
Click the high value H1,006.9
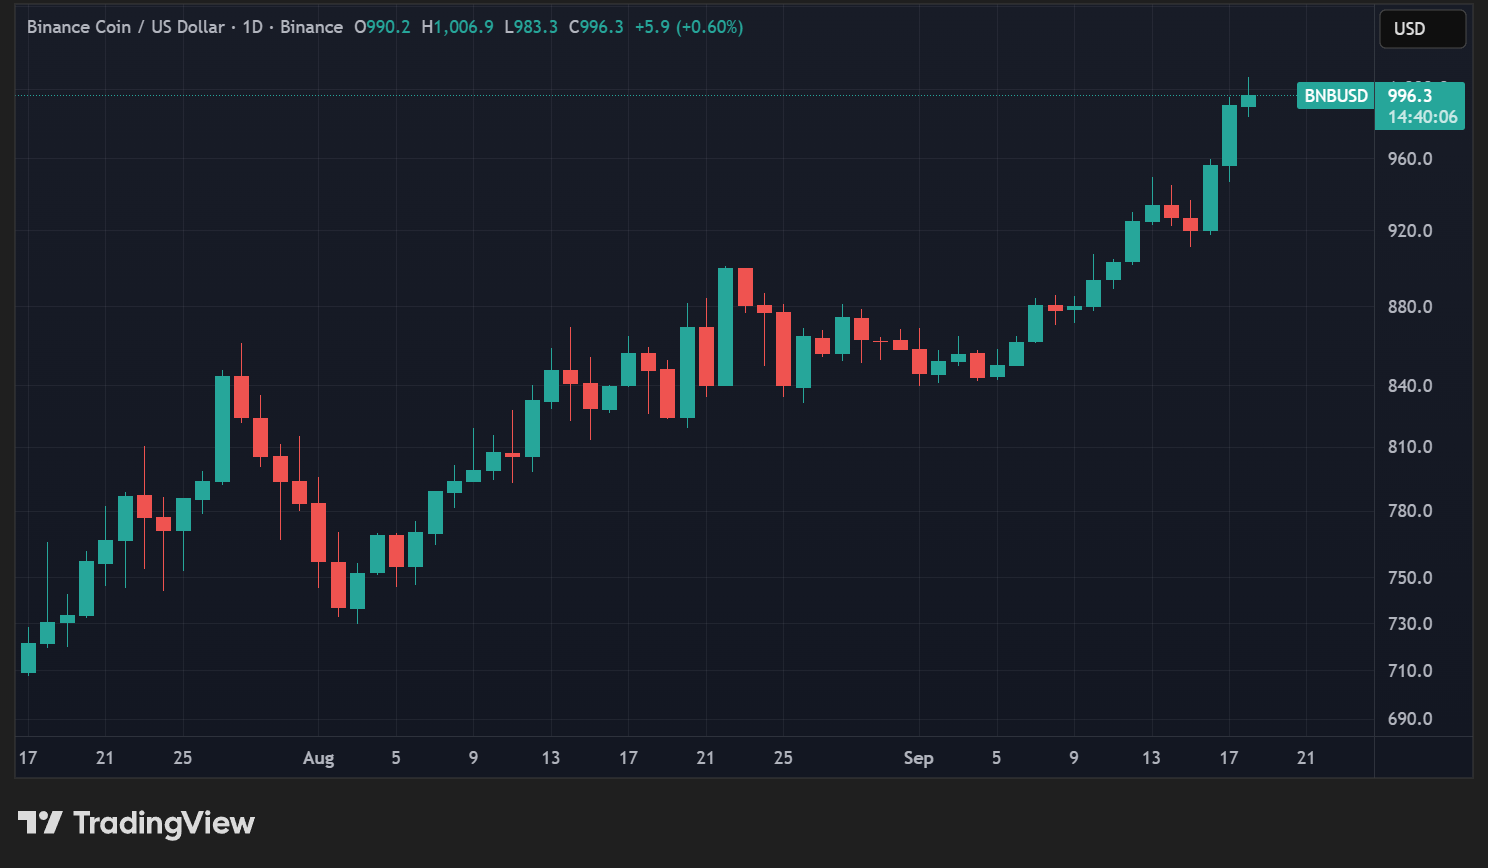pos(457,27)
